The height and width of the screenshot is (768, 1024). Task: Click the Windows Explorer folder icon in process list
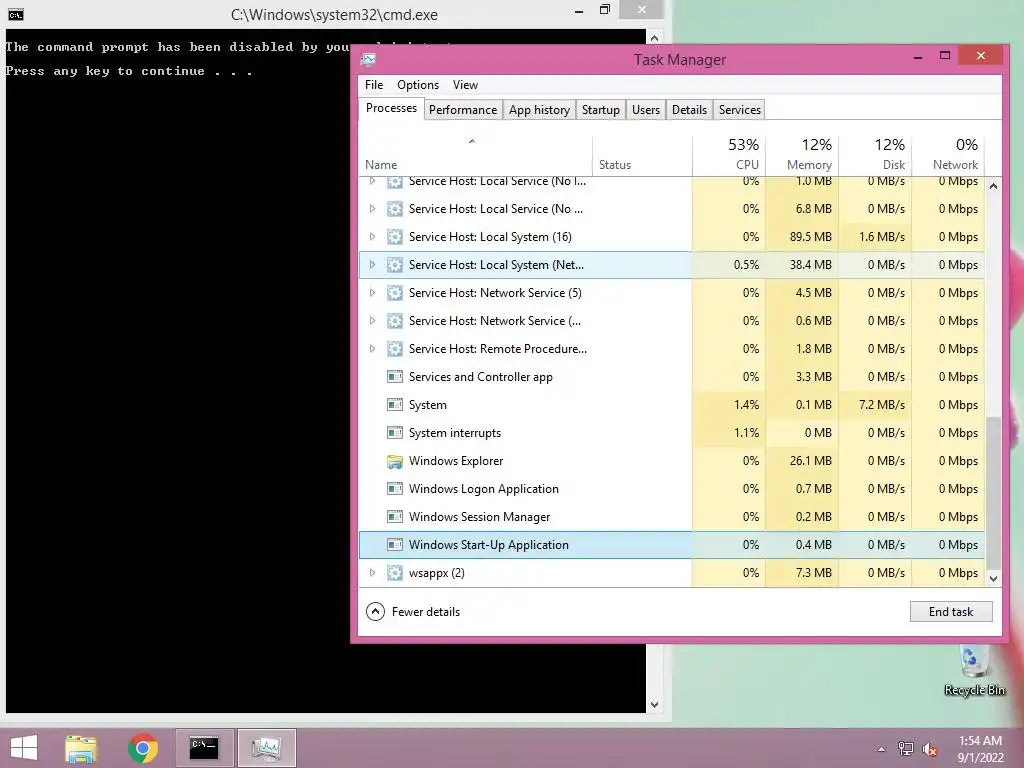[x=394, y=461]
